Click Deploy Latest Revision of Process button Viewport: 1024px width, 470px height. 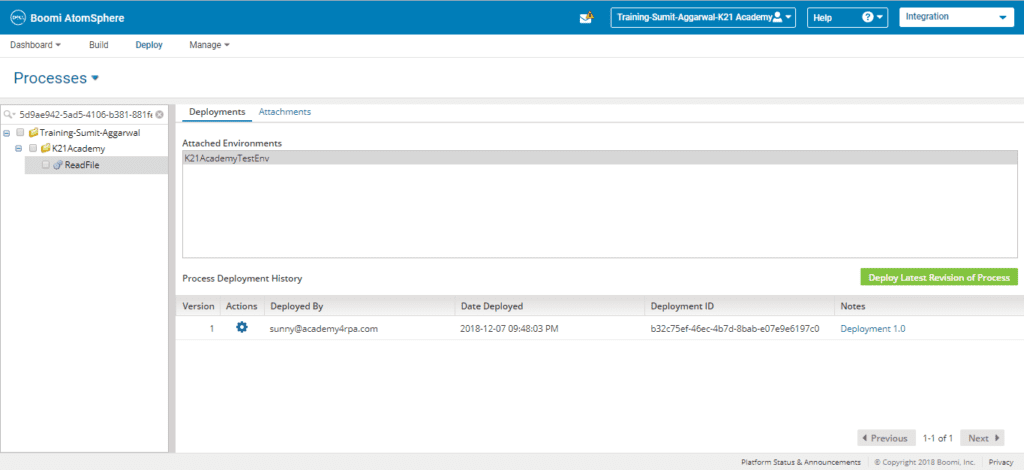click(939, 277)
